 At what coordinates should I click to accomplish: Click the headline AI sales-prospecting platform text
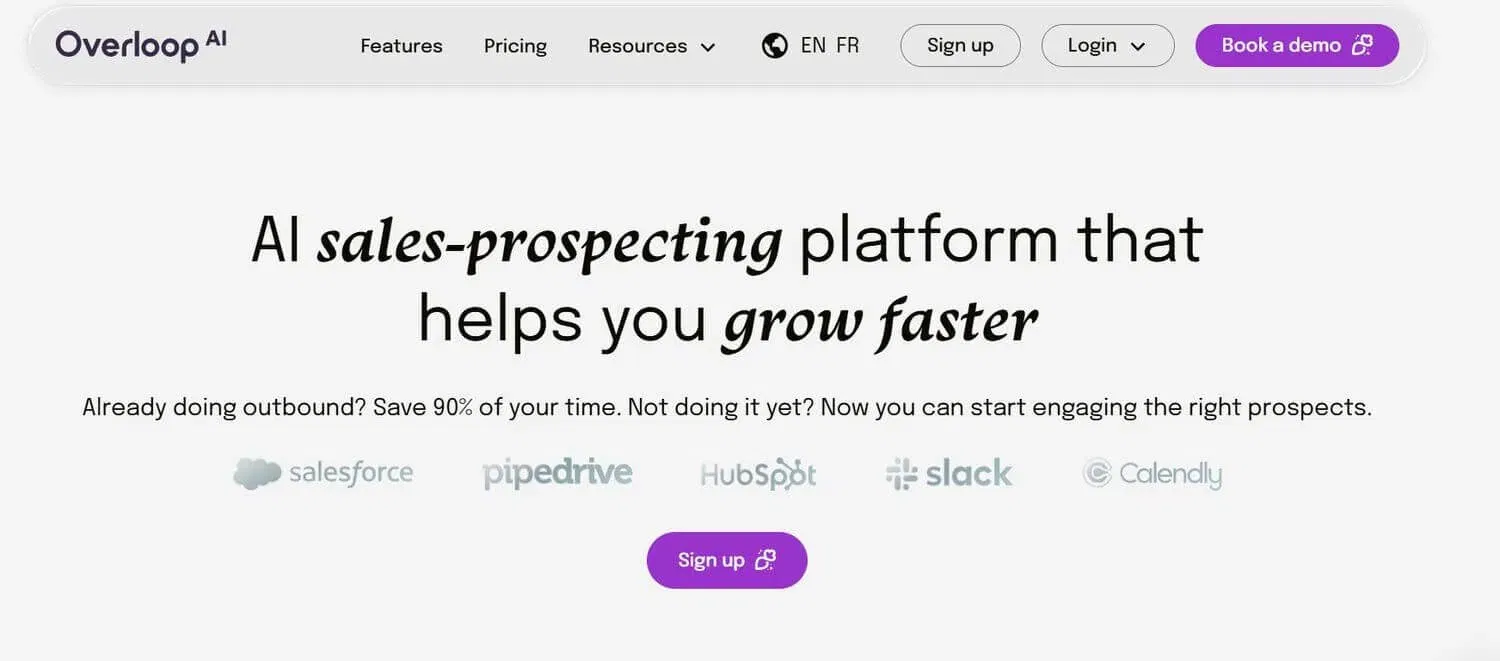coord(727,242)
